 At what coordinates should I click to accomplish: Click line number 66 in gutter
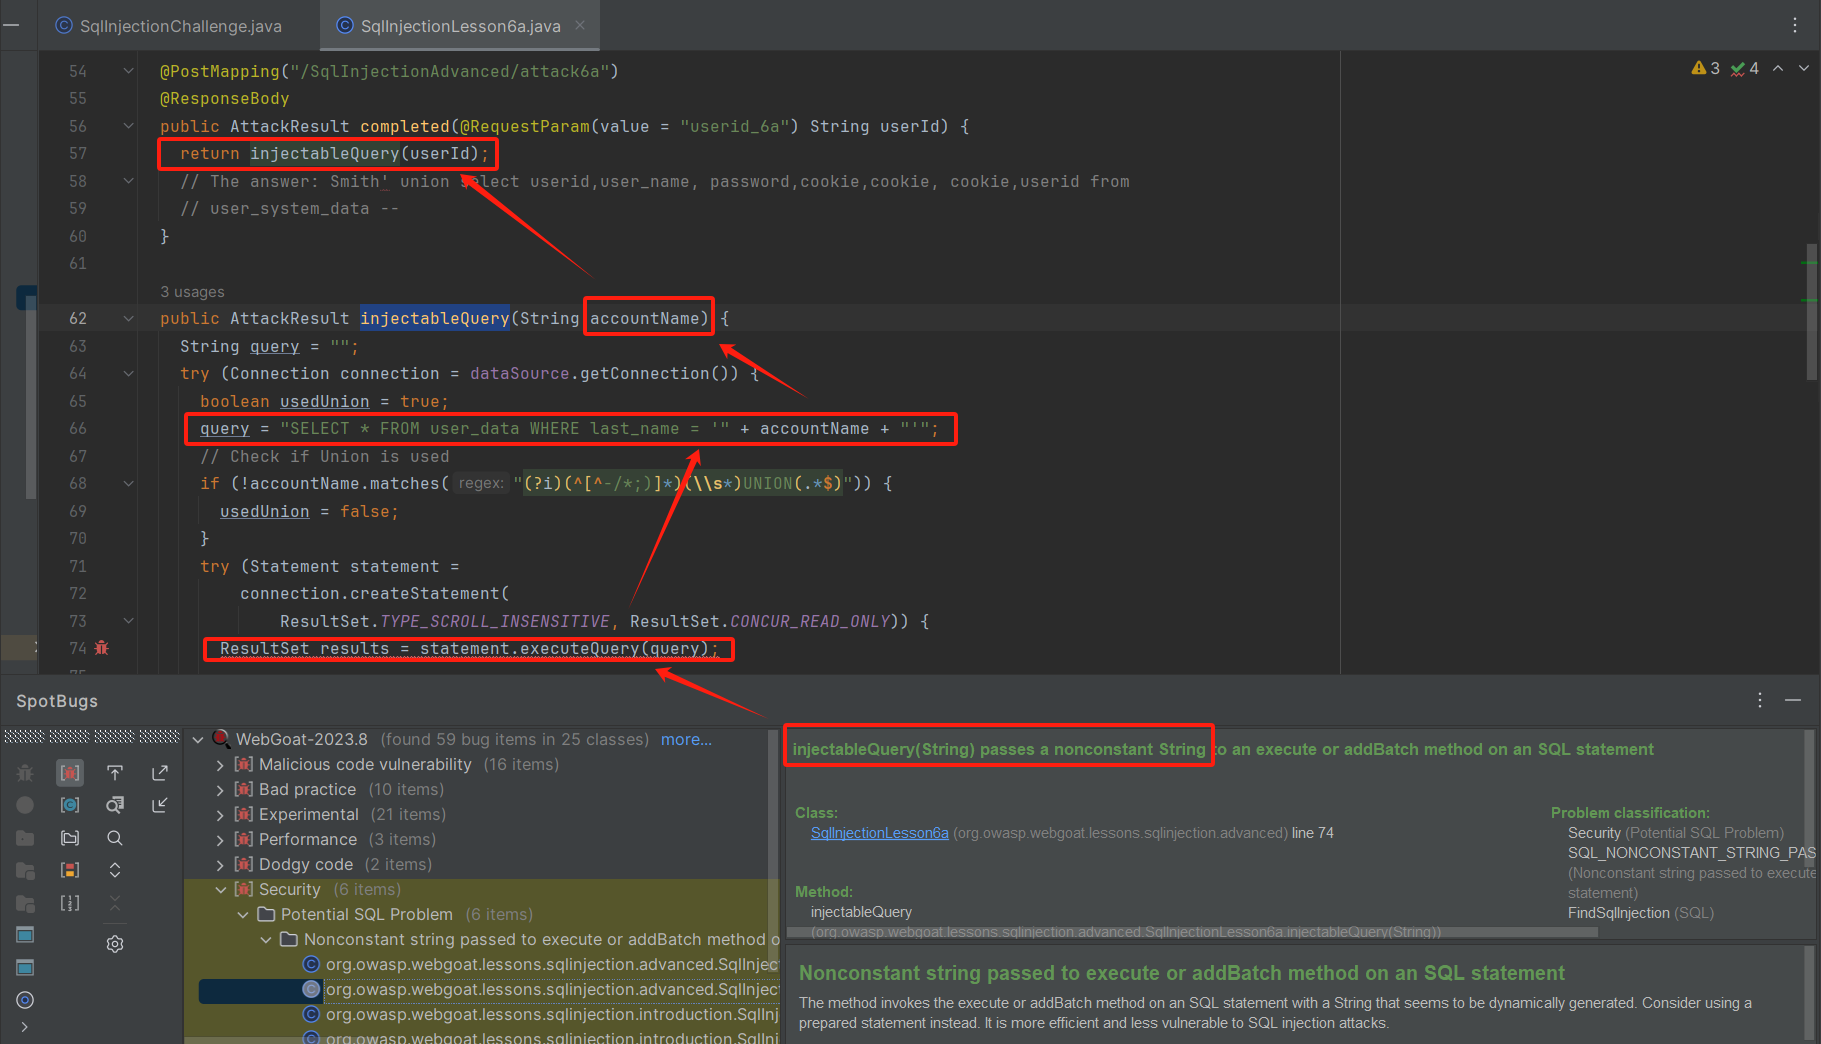78,428
